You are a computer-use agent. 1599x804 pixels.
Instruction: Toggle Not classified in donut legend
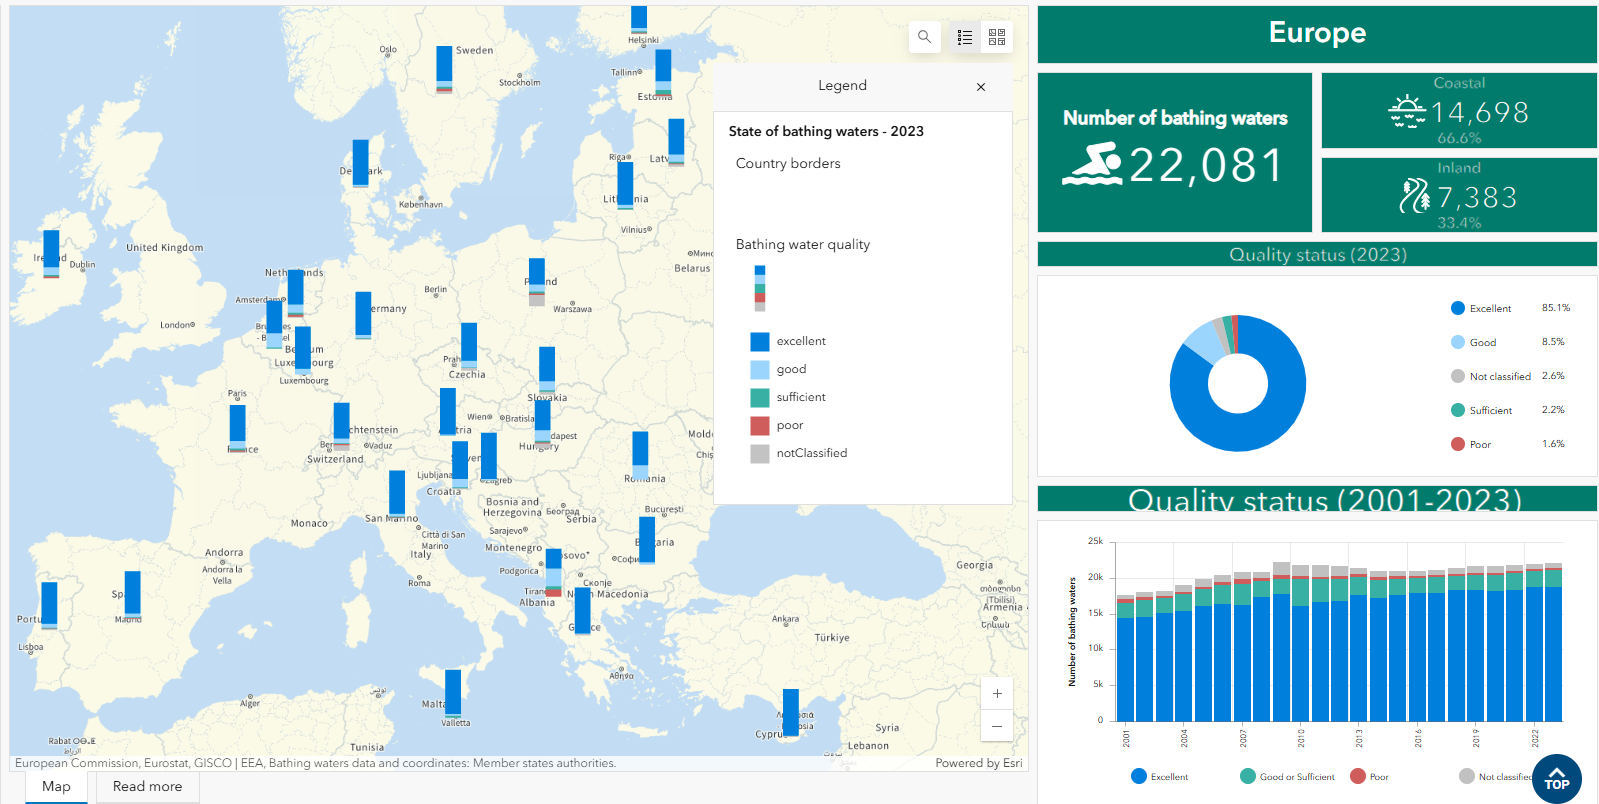pyautogui.click(x=1491, y=376)
